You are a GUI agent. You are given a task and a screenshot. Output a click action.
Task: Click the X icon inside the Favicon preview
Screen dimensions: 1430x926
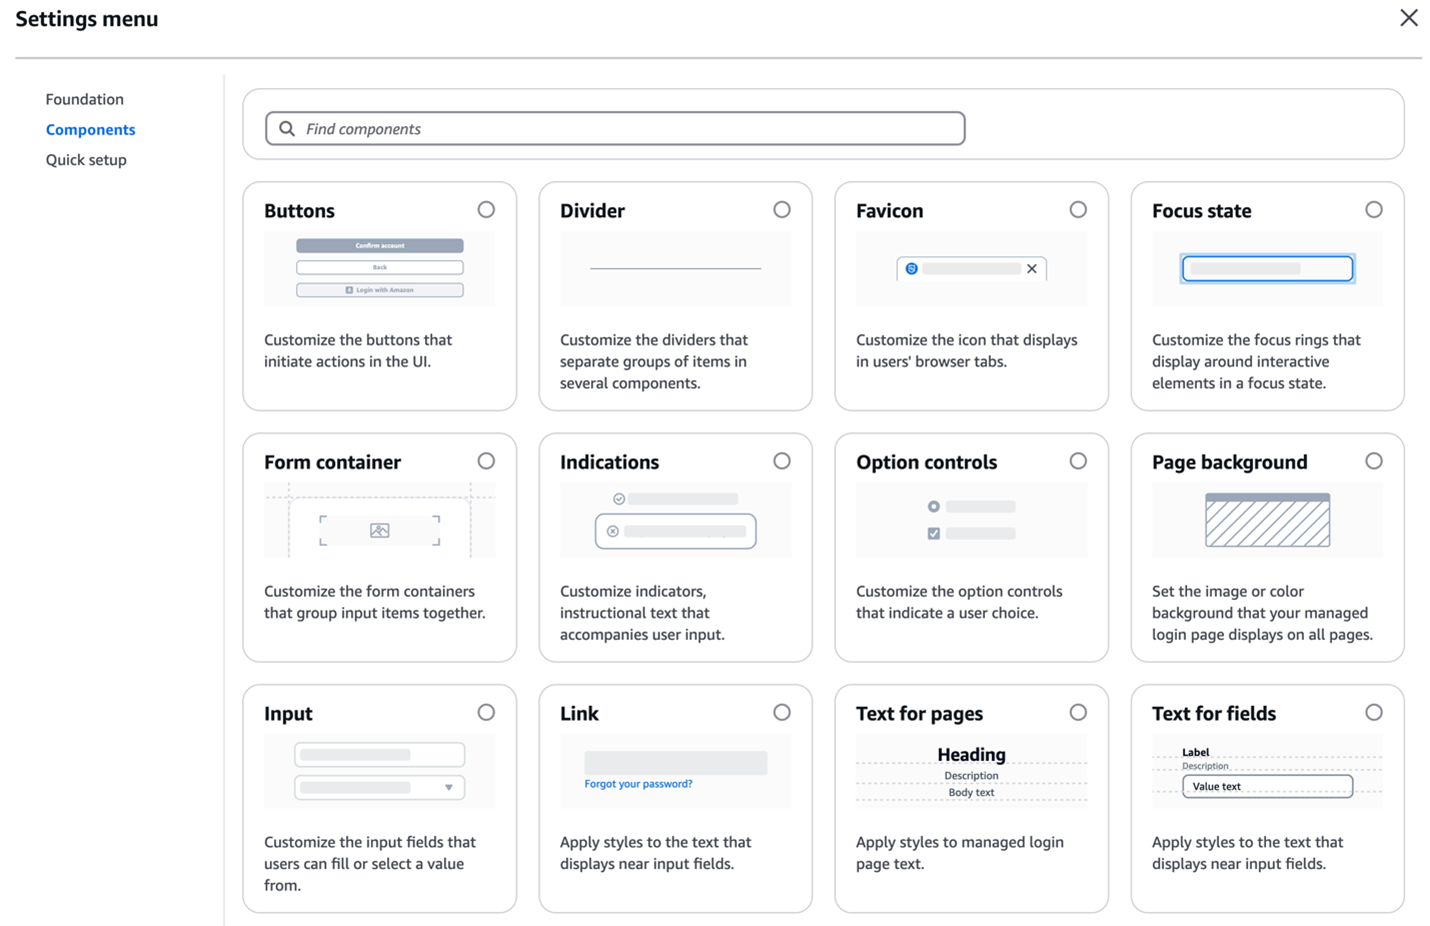[x=1032, y=268]
